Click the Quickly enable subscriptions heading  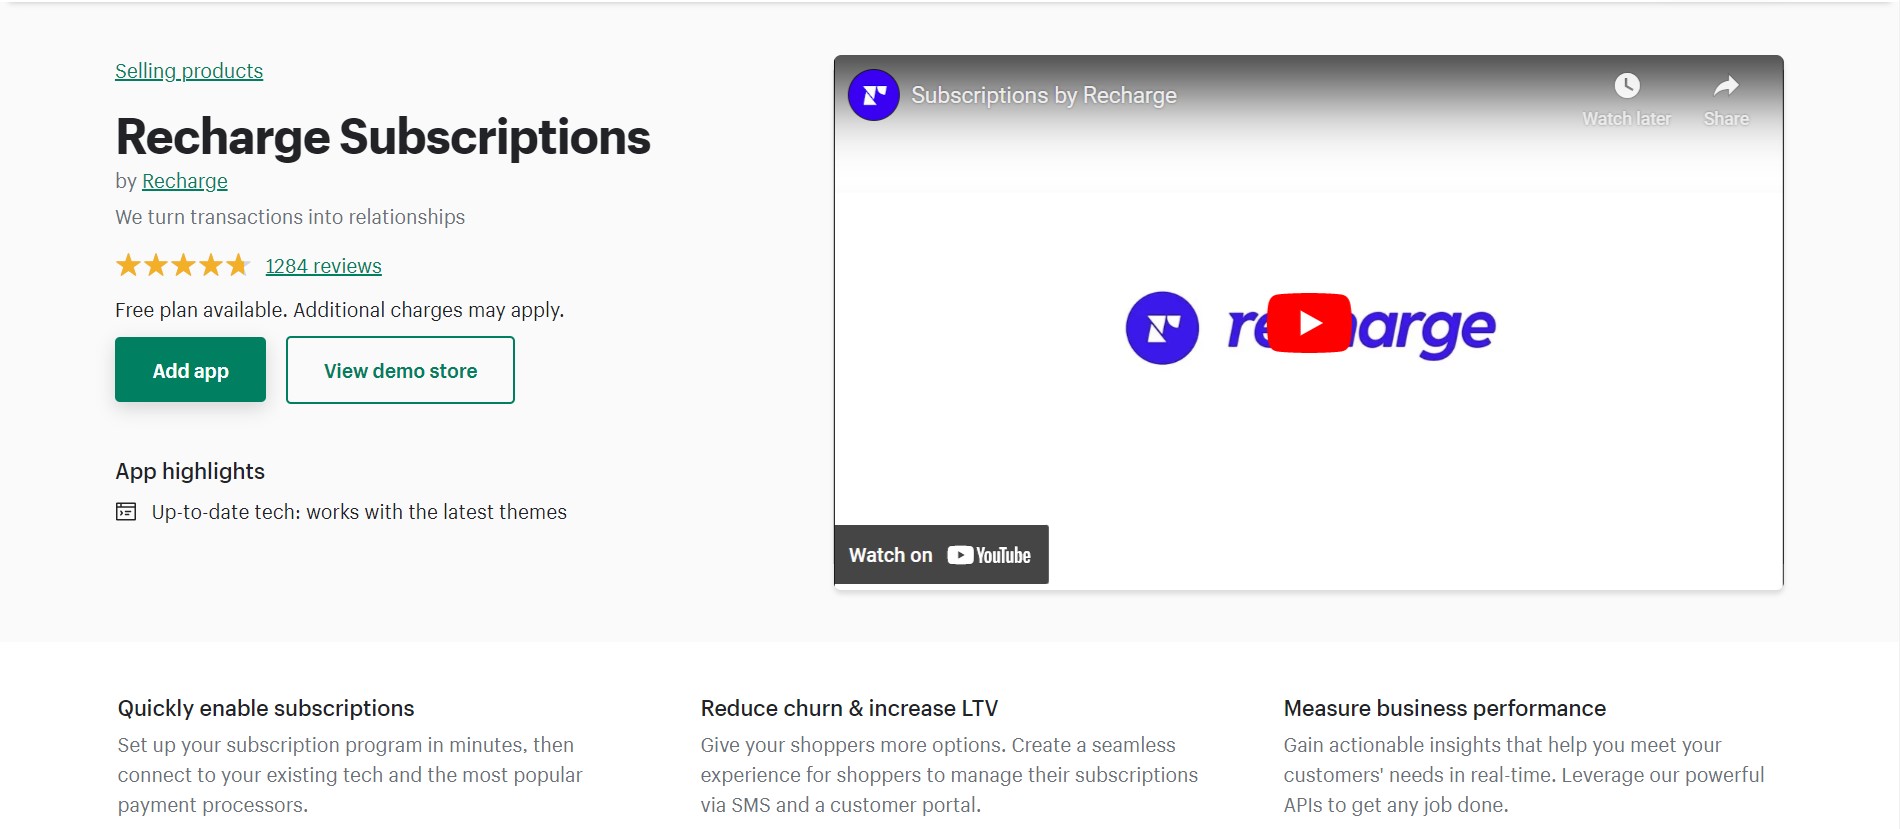(266, 708)
